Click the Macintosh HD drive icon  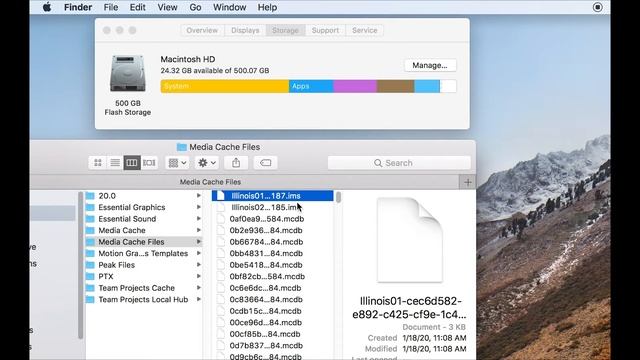128,74
